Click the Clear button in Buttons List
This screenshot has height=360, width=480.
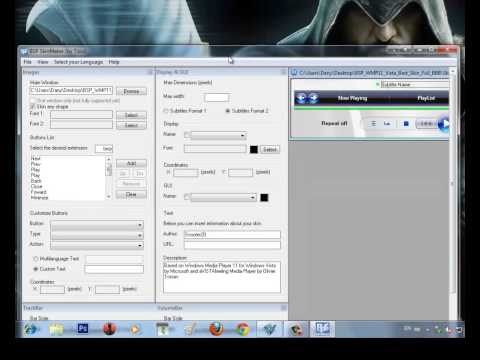(x=131, y=194)
